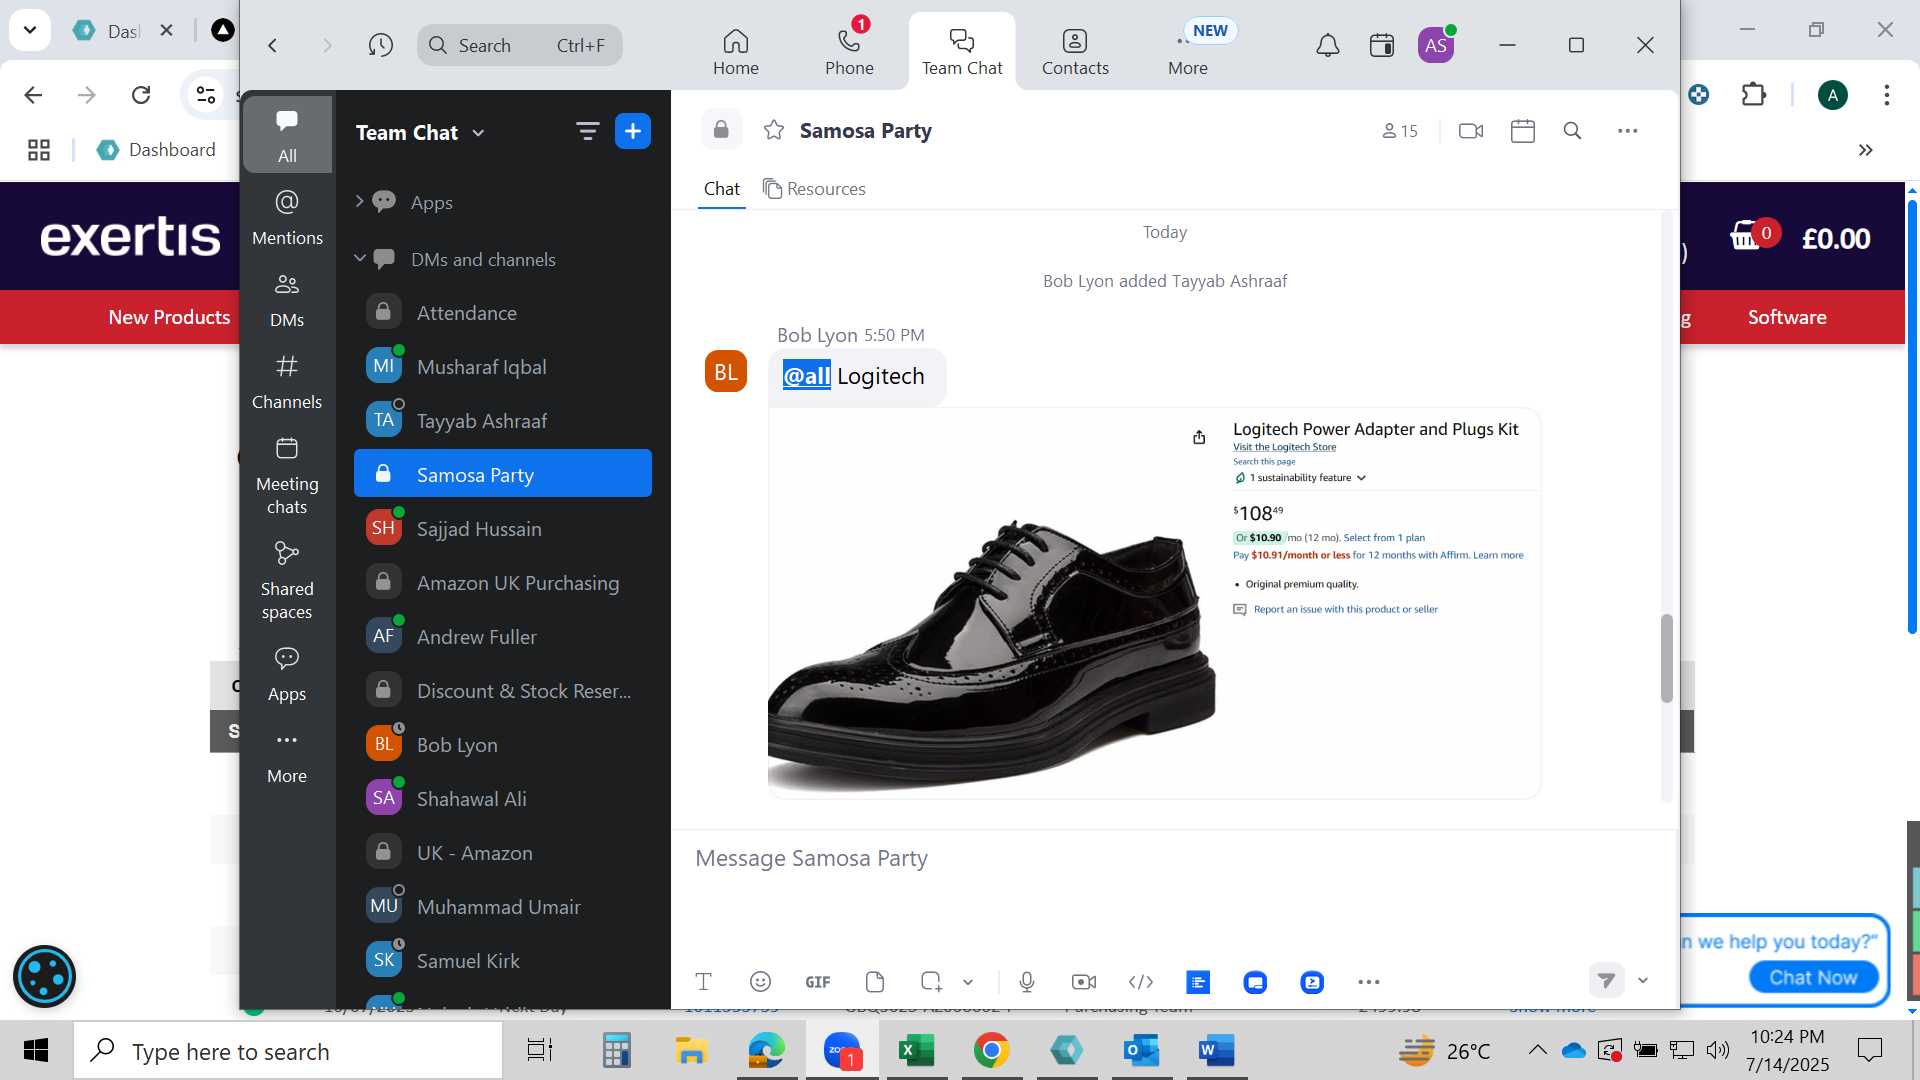
Task: Expand the send options dropdown arrow
Action: click(1642, 981)
